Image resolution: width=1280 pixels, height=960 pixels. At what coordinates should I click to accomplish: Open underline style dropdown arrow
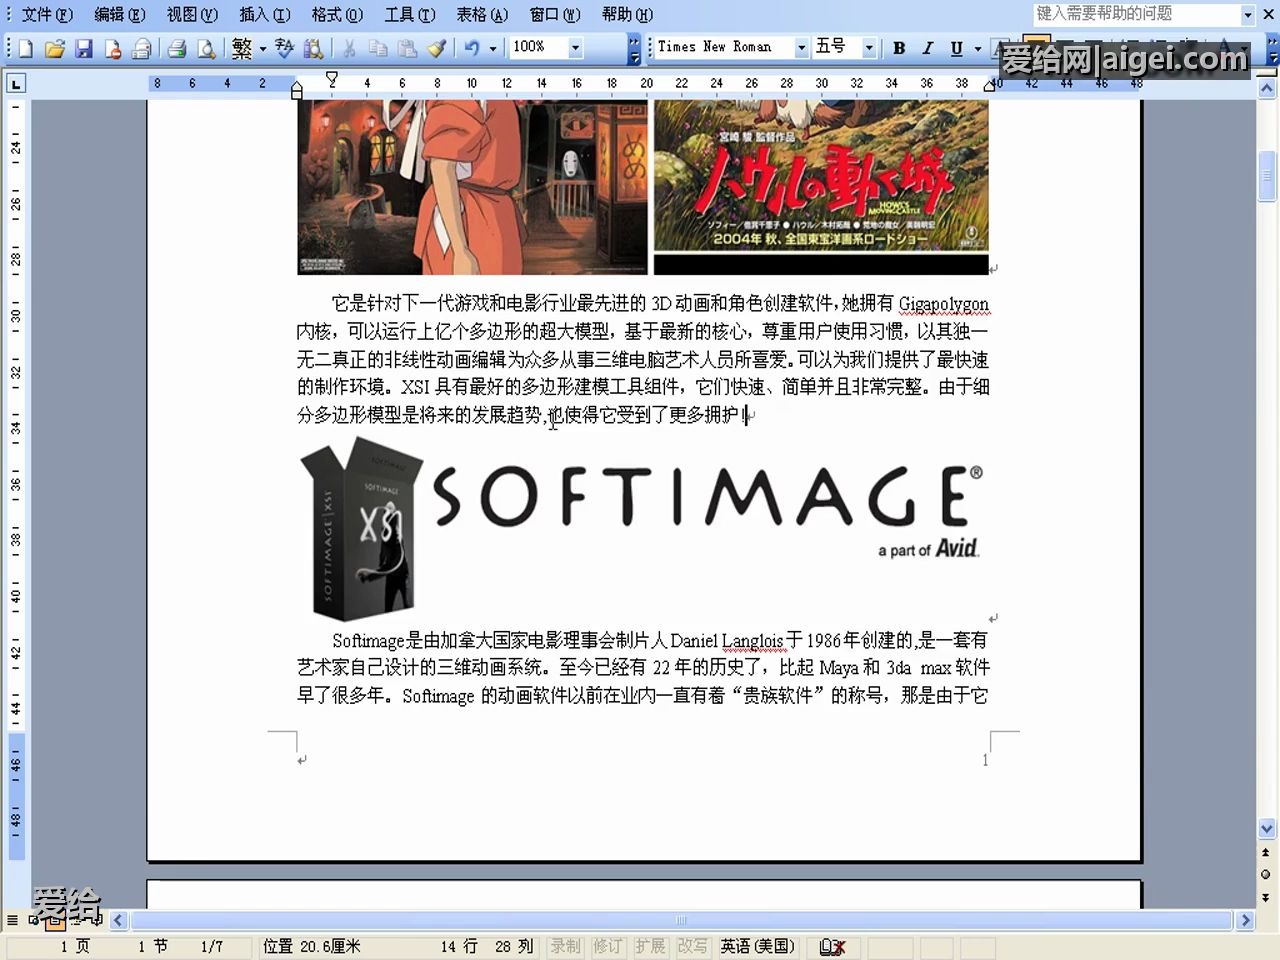click(x=977, y=48)
